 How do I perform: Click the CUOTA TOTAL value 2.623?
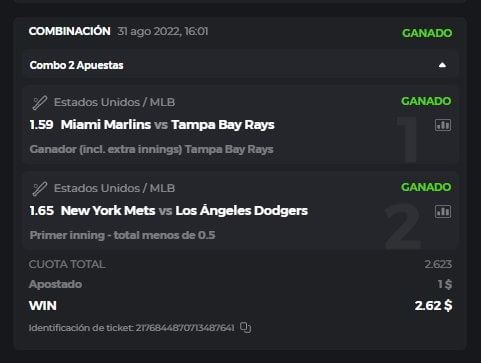coord(438,264)
